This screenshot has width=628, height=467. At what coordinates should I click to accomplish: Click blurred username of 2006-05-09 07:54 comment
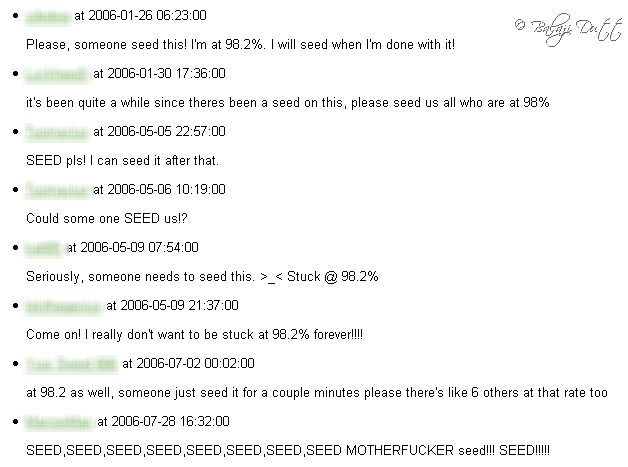coord(43,249)
